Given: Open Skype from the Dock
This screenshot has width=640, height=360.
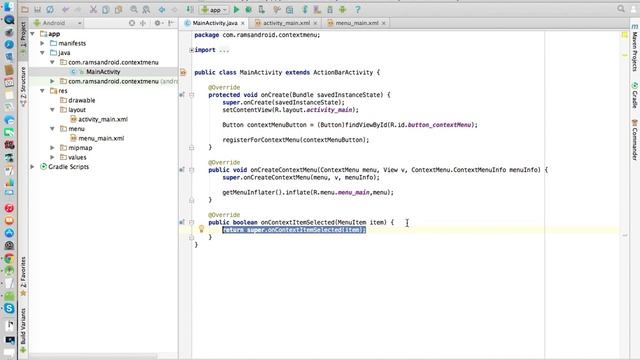Looking at the screenshot, I should 9,309.
